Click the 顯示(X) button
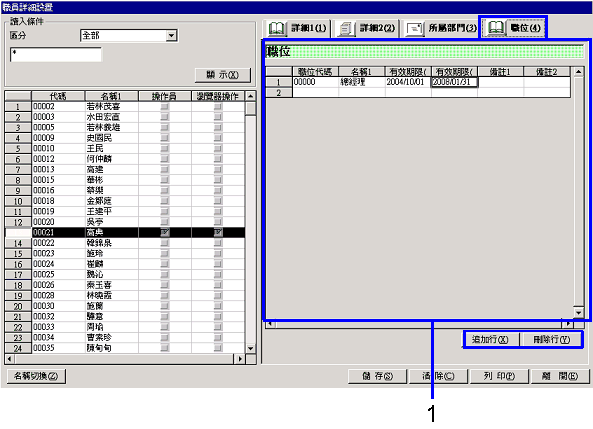 click(222, 75)
